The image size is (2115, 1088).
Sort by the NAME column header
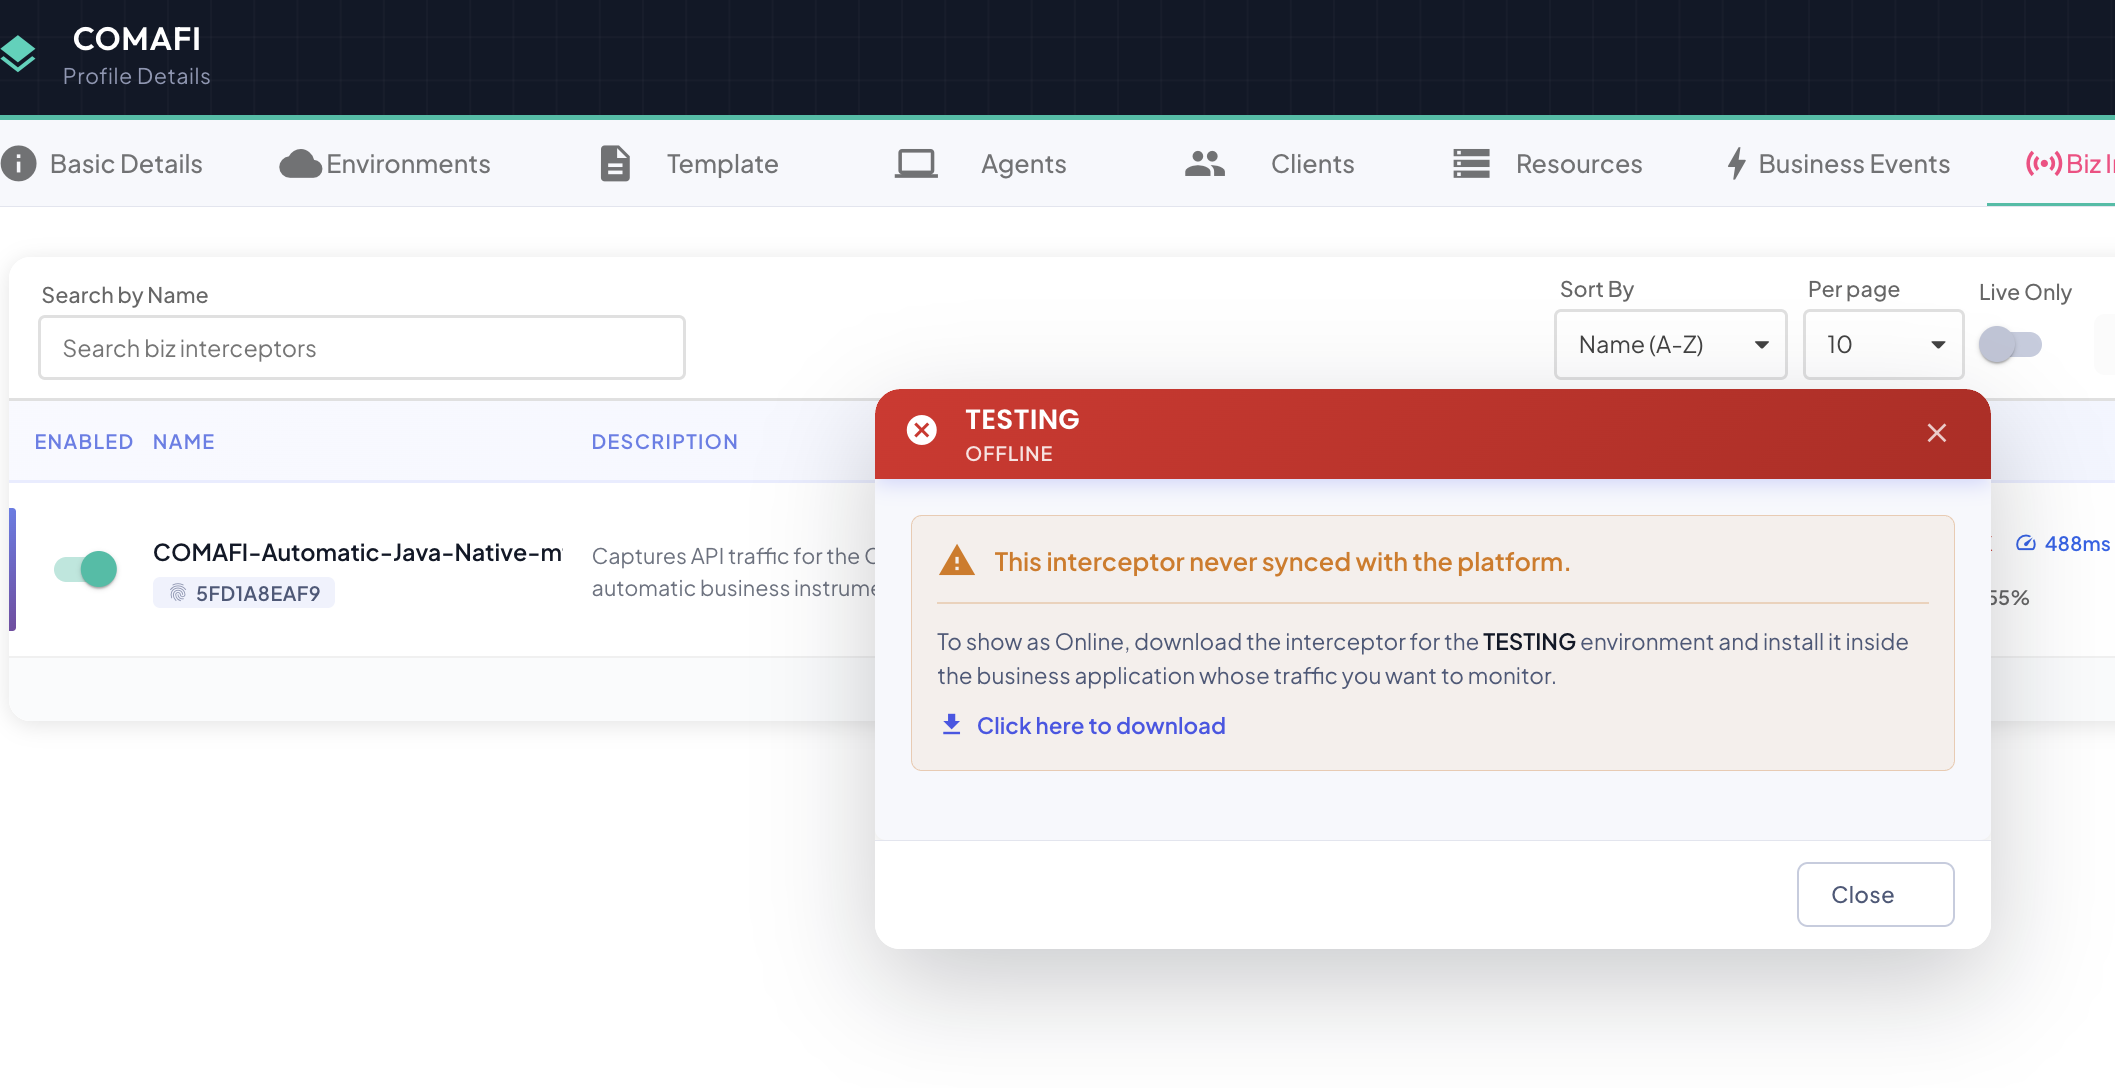pyautogui.click(x=184, y=441)
